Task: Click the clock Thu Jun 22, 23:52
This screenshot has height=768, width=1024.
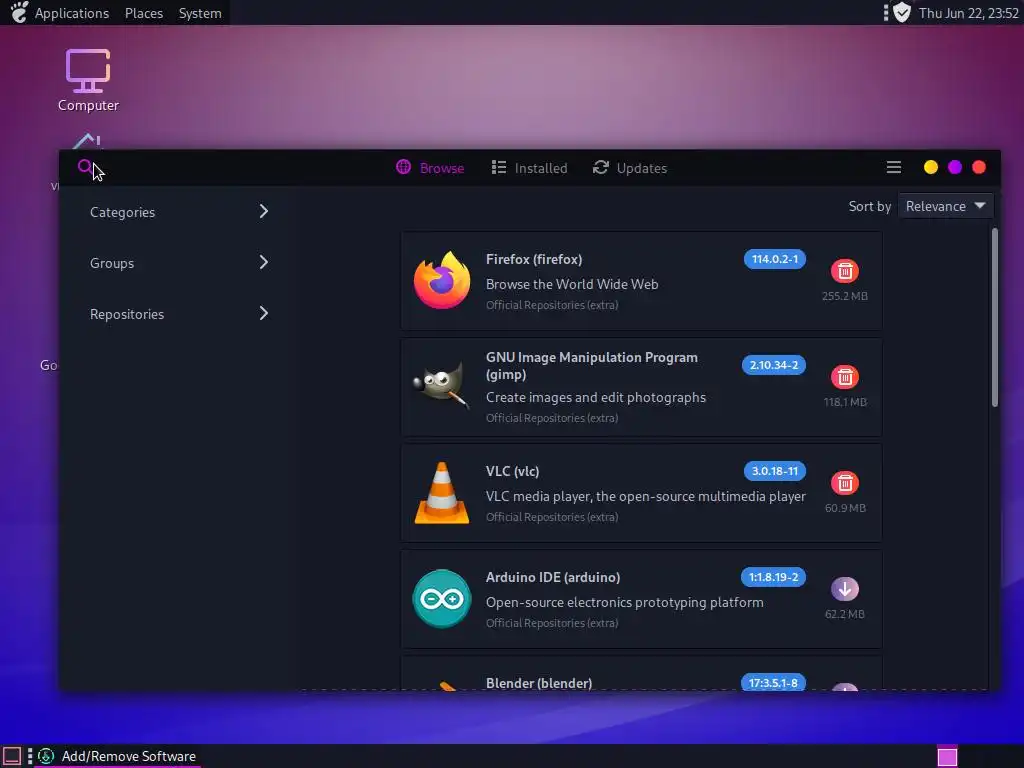Action: click(x=968, y=13)
